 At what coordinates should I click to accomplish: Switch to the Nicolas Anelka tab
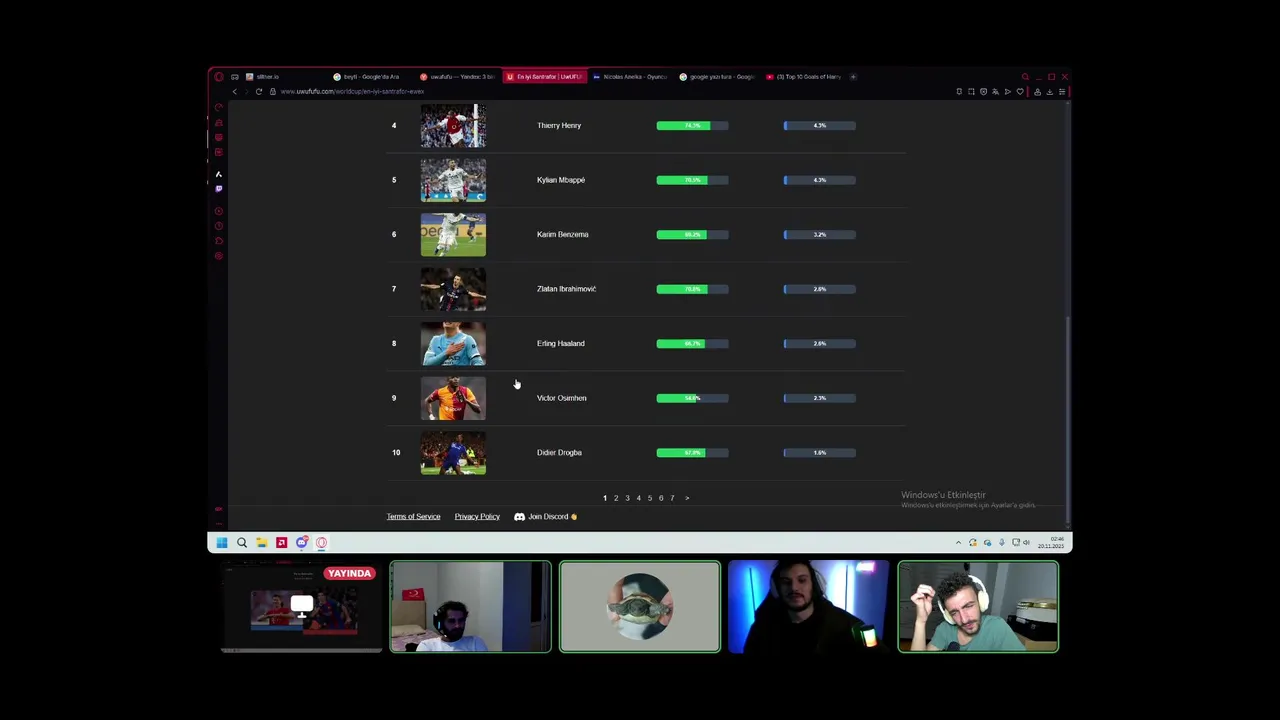coord(632,77)
